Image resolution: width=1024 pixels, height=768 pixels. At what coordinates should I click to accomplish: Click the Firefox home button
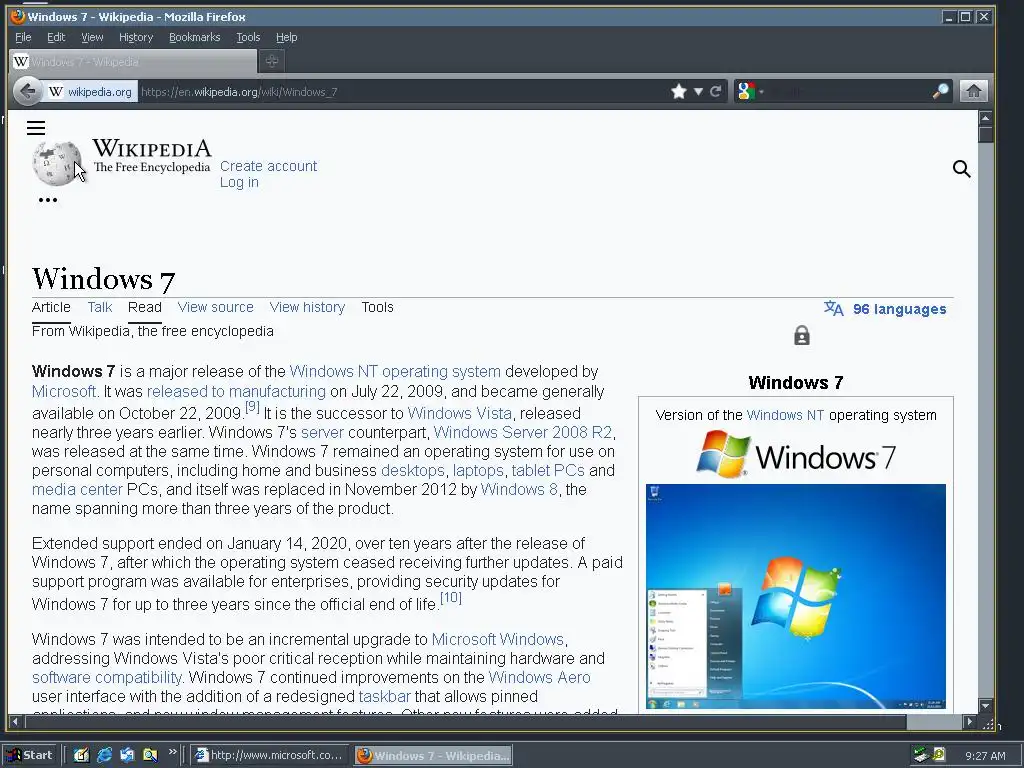(x=973, y=91)
